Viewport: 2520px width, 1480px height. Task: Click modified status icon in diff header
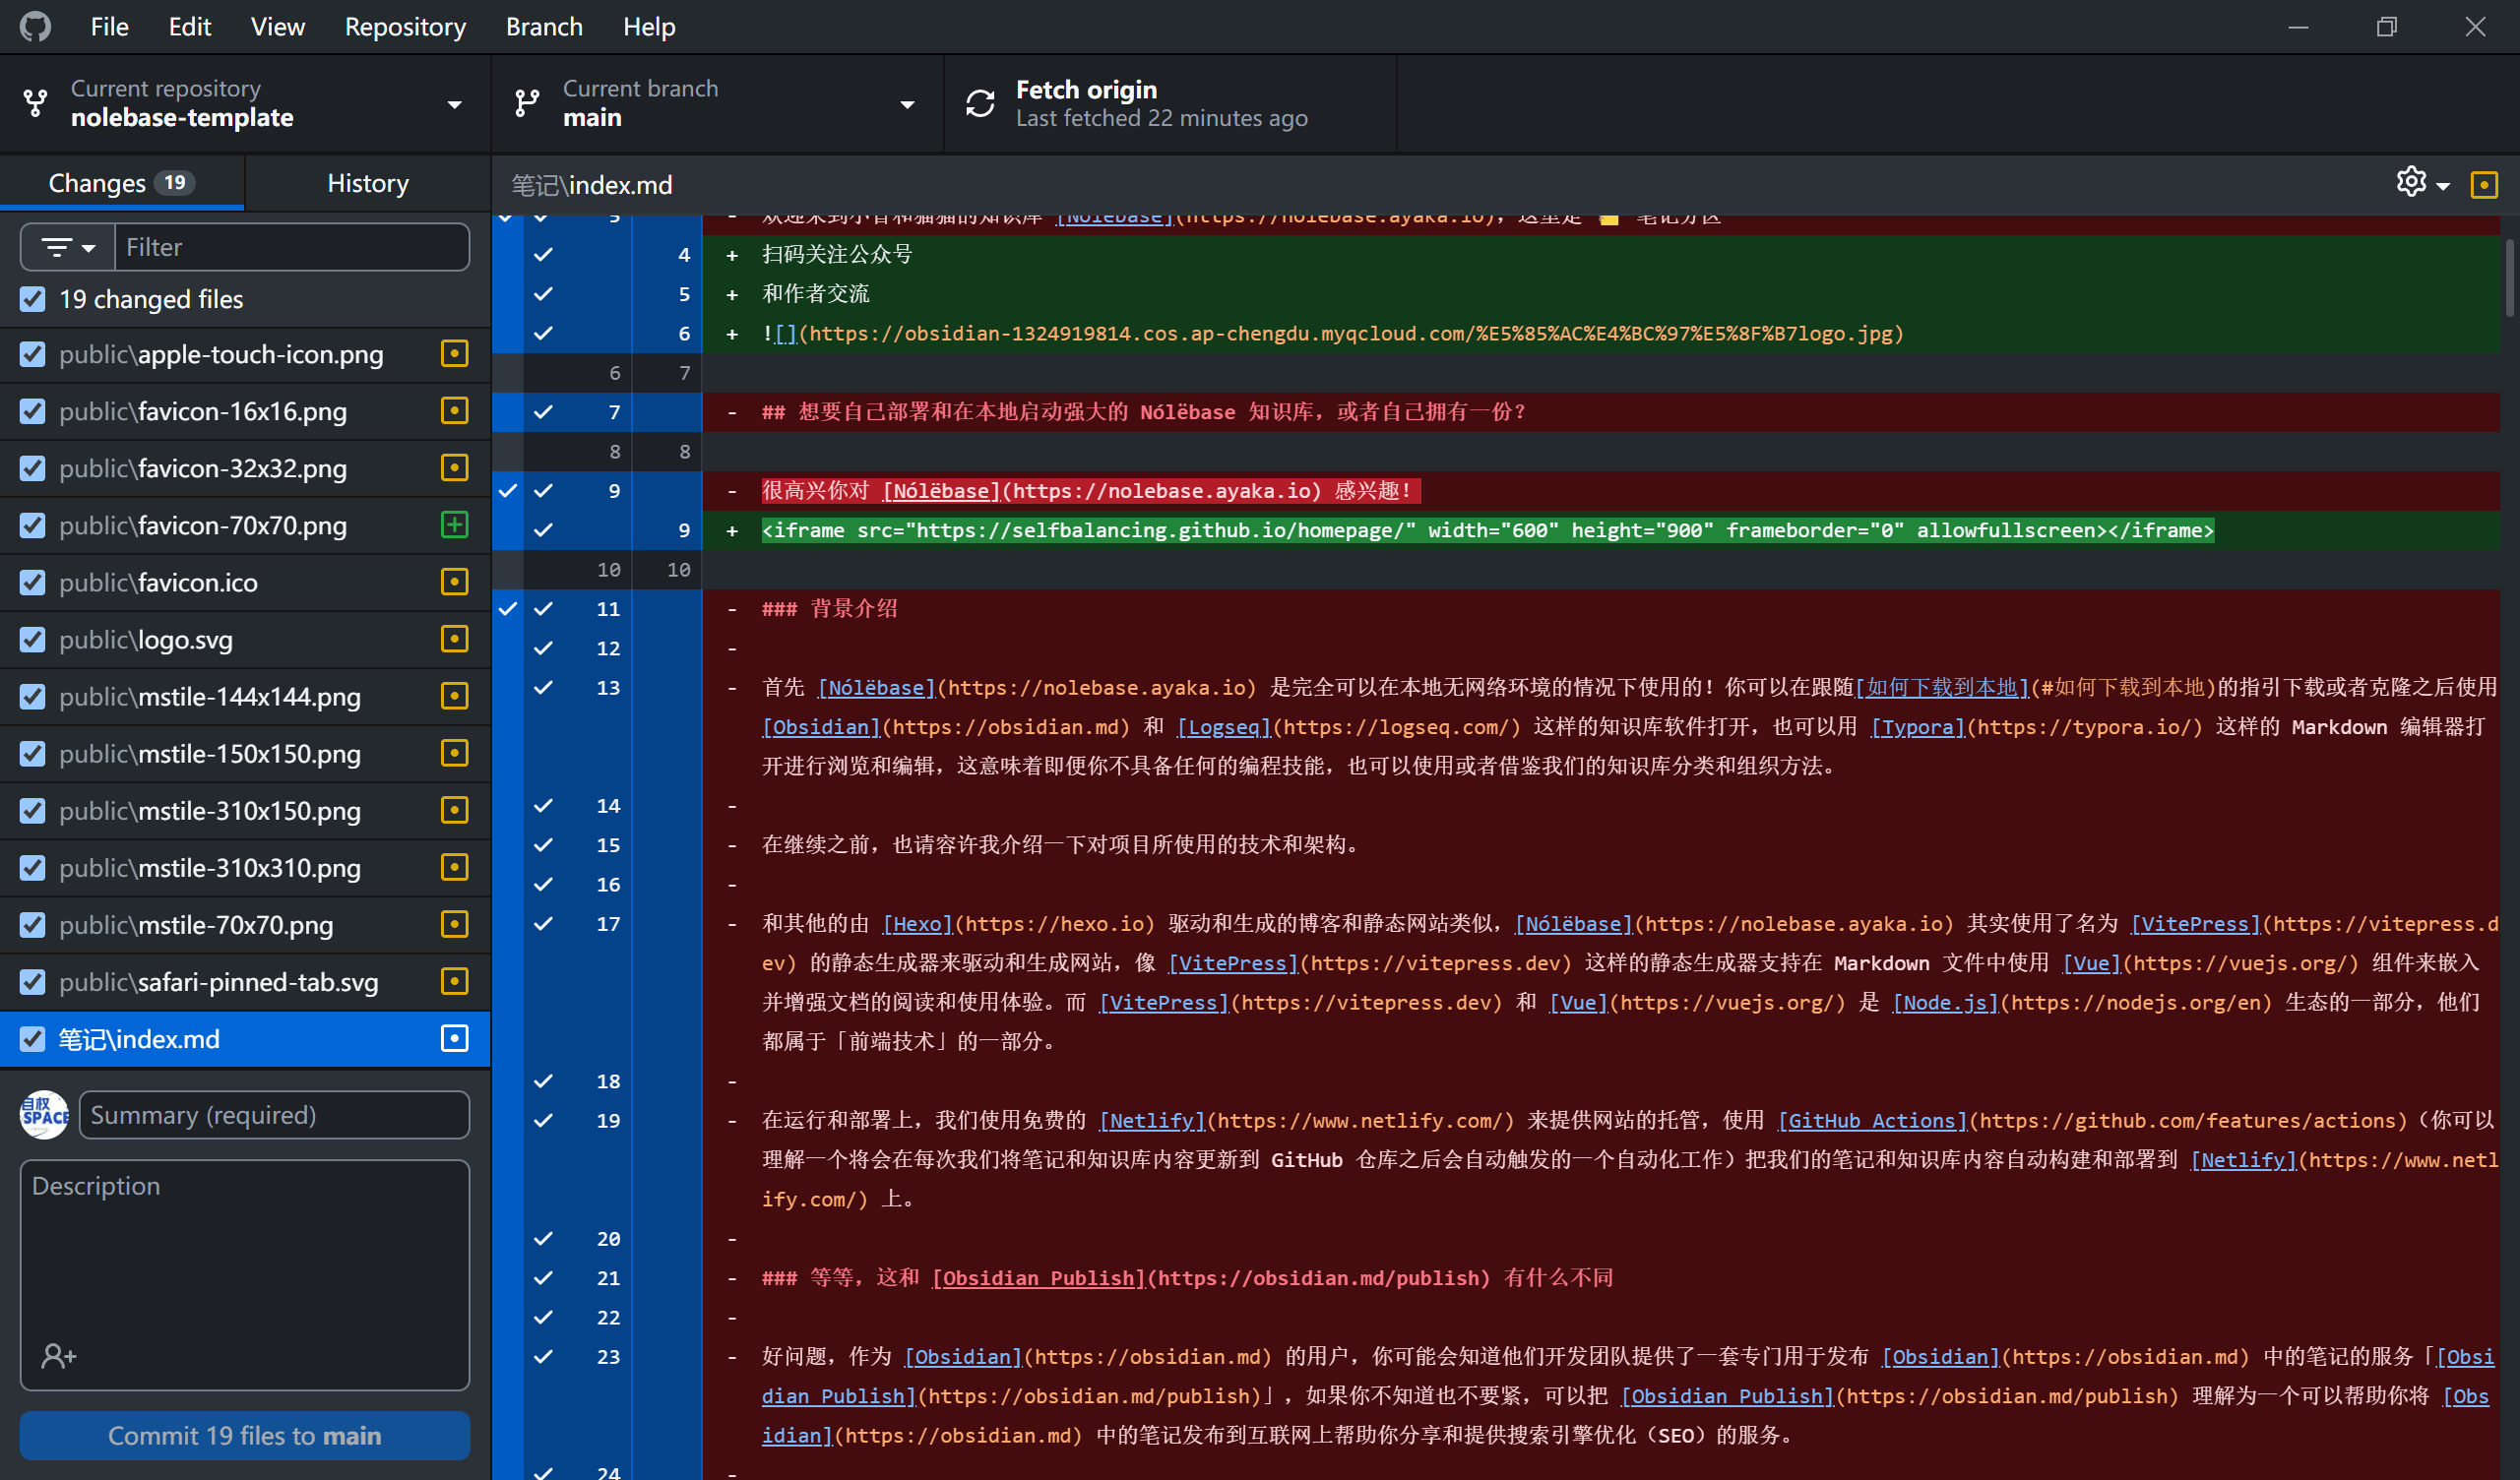[x=2484, y=185]
